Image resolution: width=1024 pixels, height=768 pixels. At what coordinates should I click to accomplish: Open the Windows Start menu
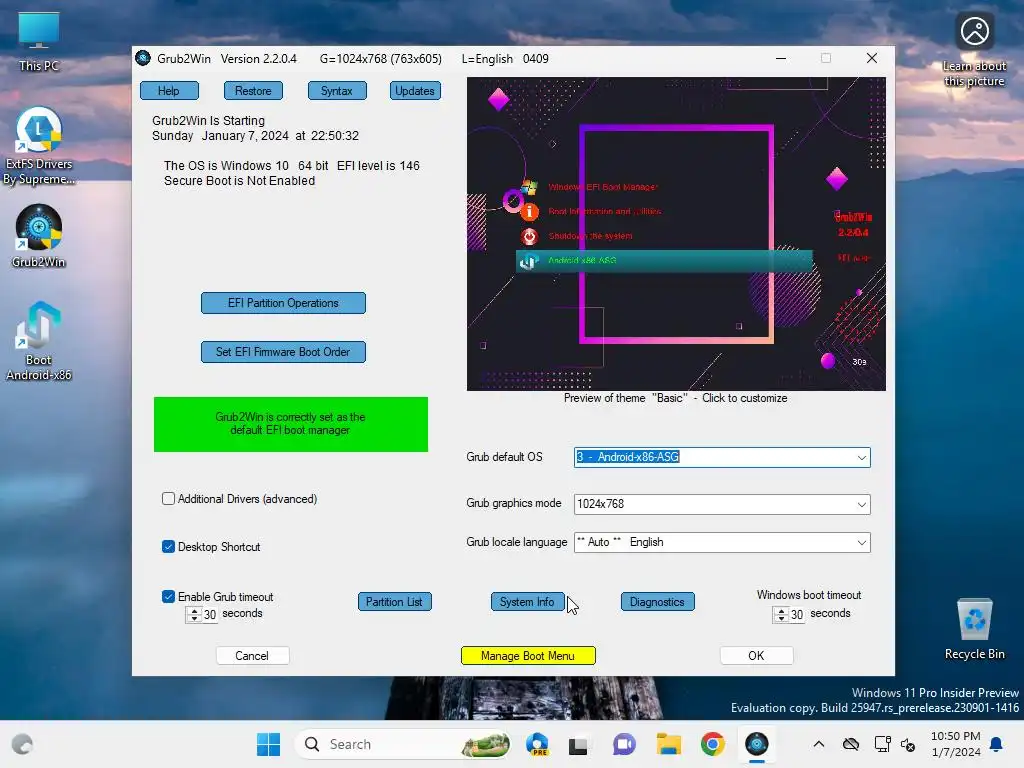(x=268, y=744)
